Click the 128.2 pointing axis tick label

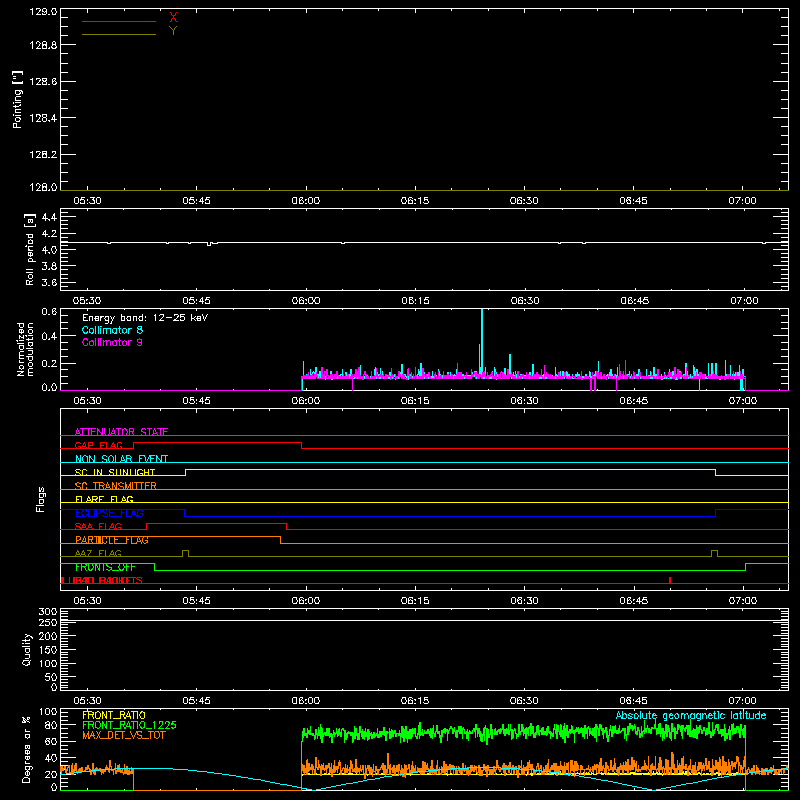click(43, 155)
